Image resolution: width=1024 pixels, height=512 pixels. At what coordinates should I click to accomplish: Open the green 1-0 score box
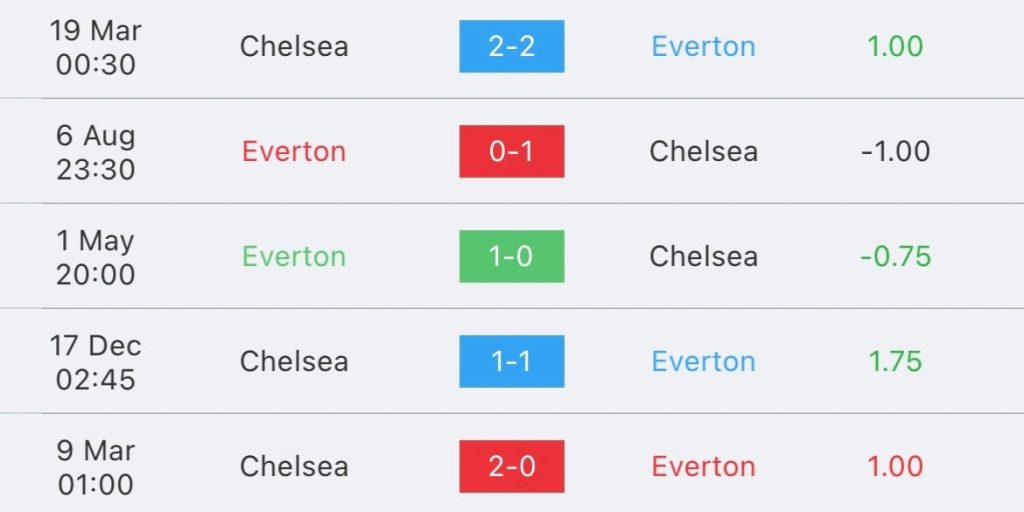pos(511,257)
